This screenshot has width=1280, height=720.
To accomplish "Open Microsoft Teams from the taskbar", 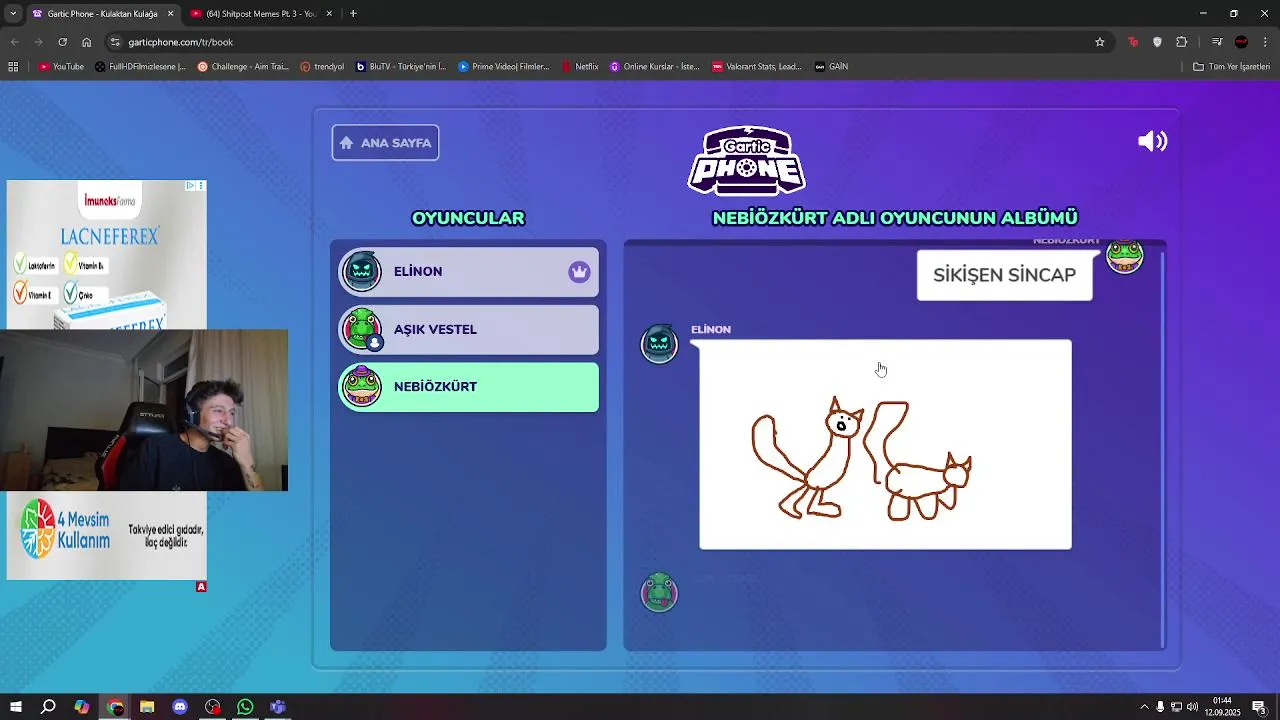I will tap(278, 707).
